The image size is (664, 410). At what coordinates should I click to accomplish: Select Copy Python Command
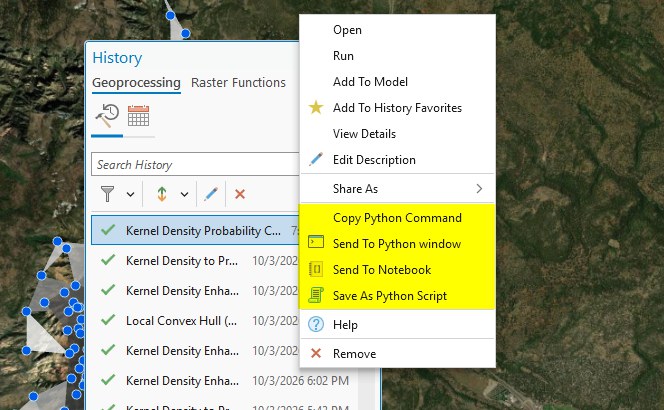point(397,218)
